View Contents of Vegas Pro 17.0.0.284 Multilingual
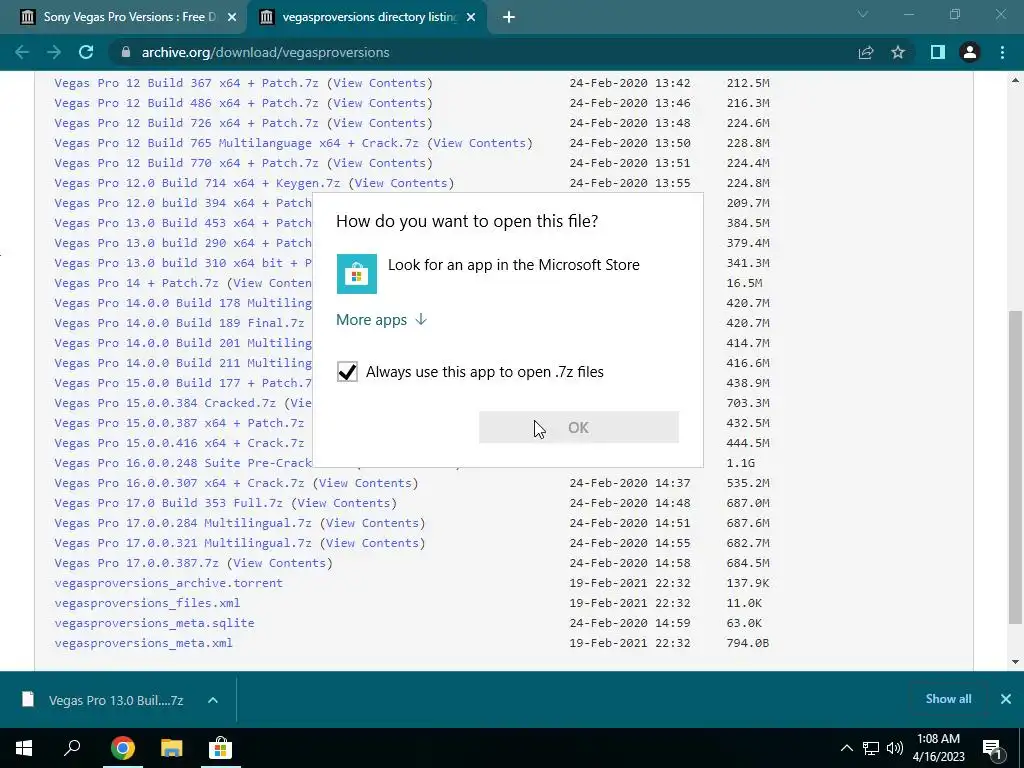The height and width of the screenshot is (768, 1024). [x=372, y=523]
